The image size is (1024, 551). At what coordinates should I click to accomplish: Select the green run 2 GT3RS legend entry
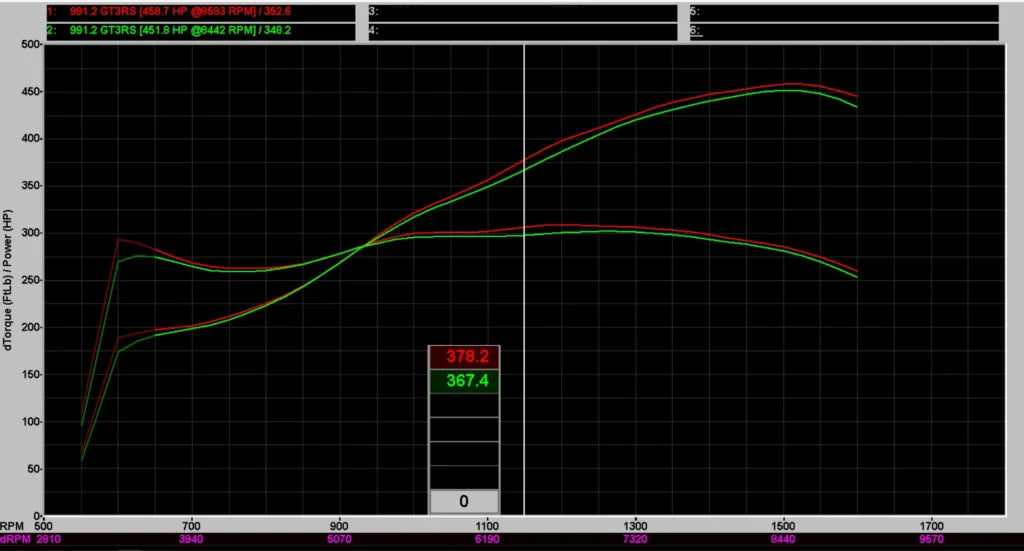pos(200,31)
